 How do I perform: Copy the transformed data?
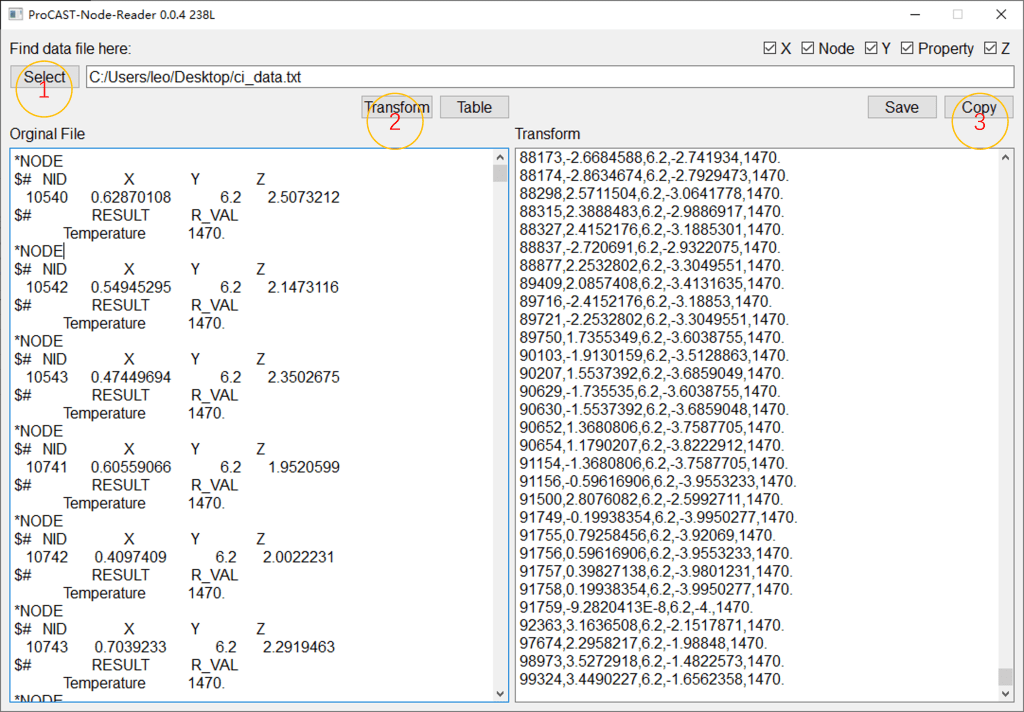[x=978, y=107]
